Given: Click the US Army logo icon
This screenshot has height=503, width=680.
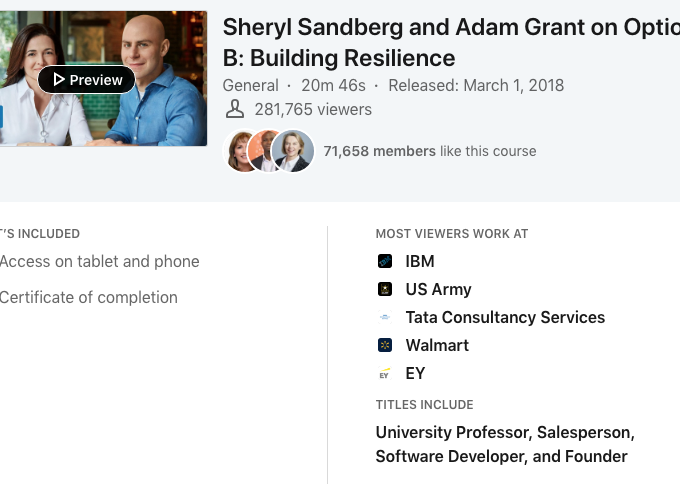Looking at the screenshot, I should (385, 289).
